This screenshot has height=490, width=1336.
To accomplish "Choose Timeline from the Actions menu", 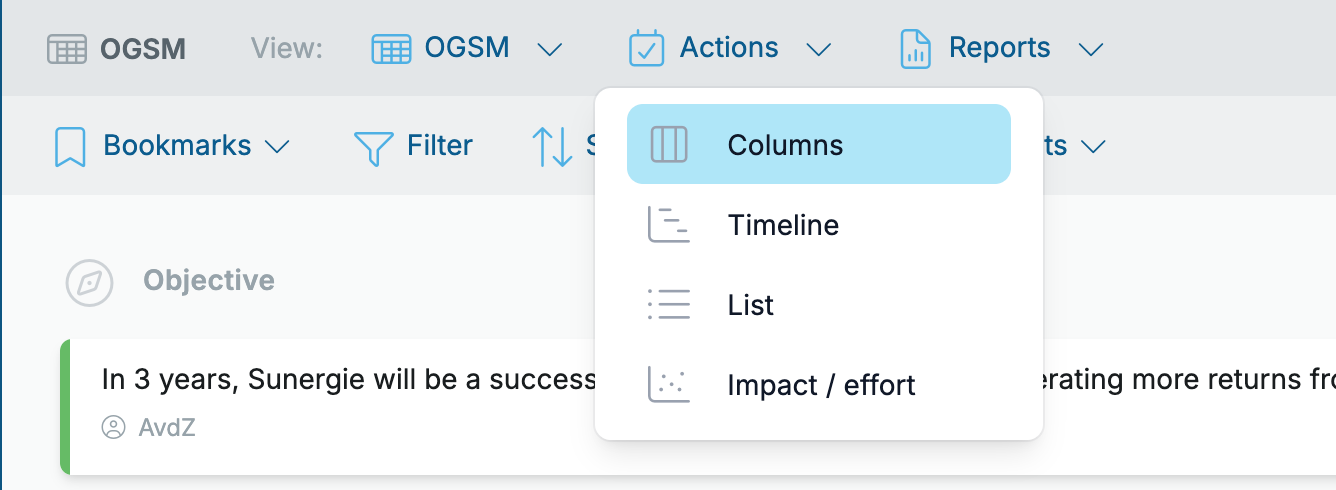I will point(819,225).
